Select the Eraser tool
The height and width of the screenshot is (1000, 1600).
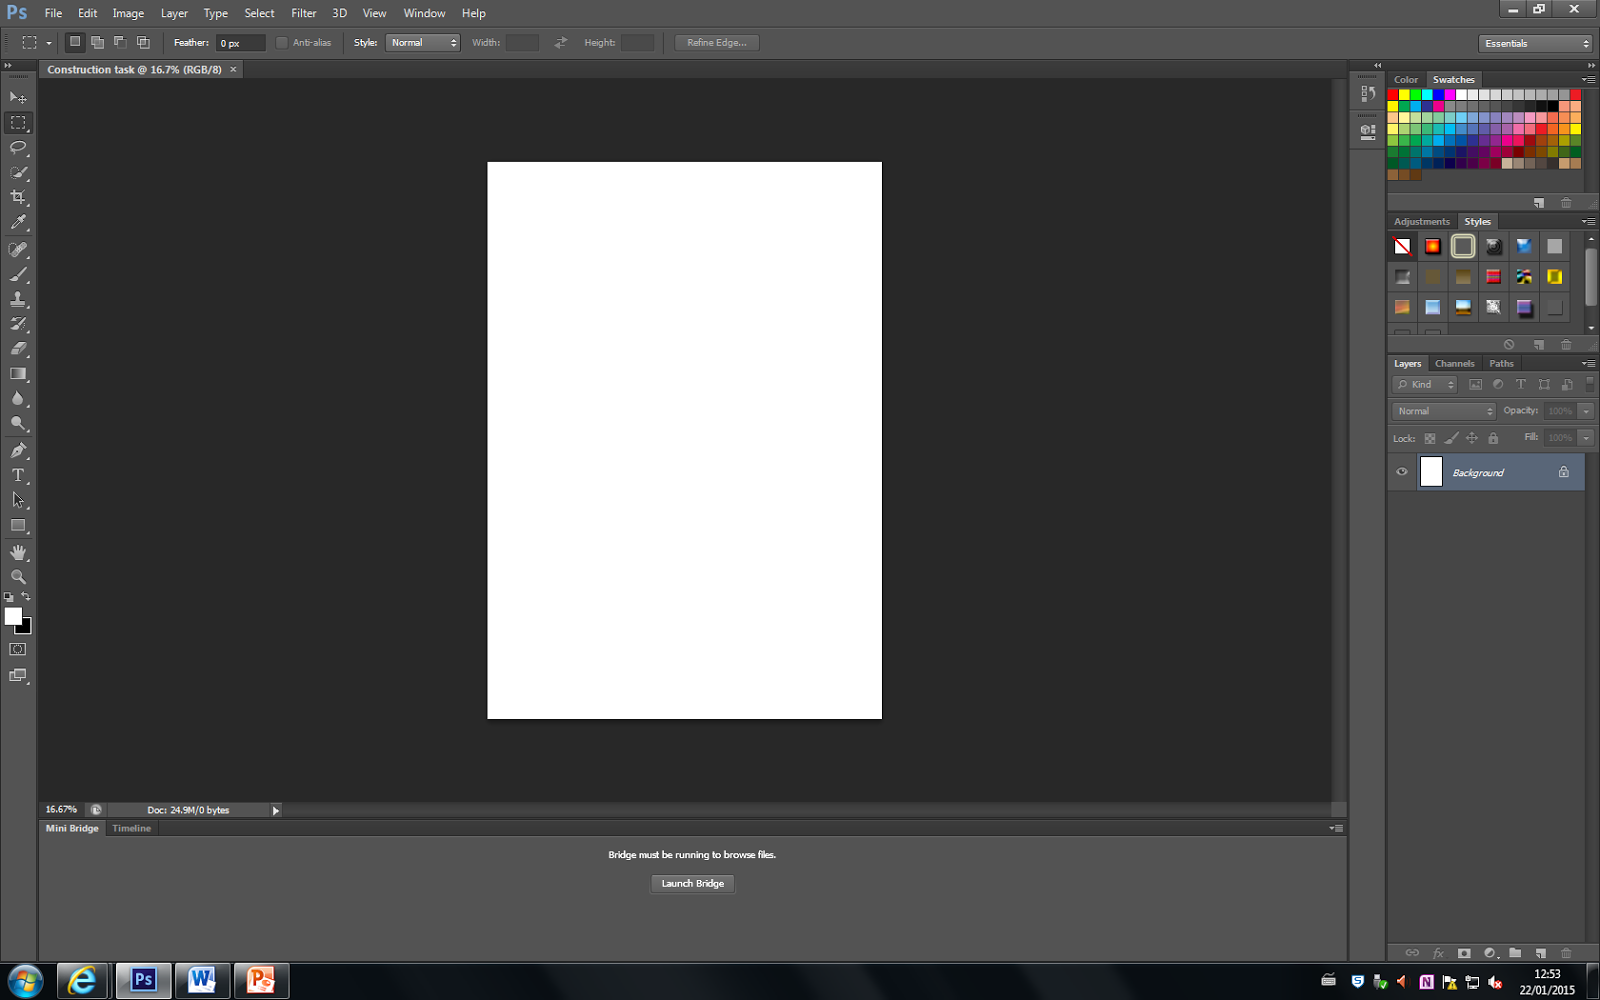[x=18, y=349]
